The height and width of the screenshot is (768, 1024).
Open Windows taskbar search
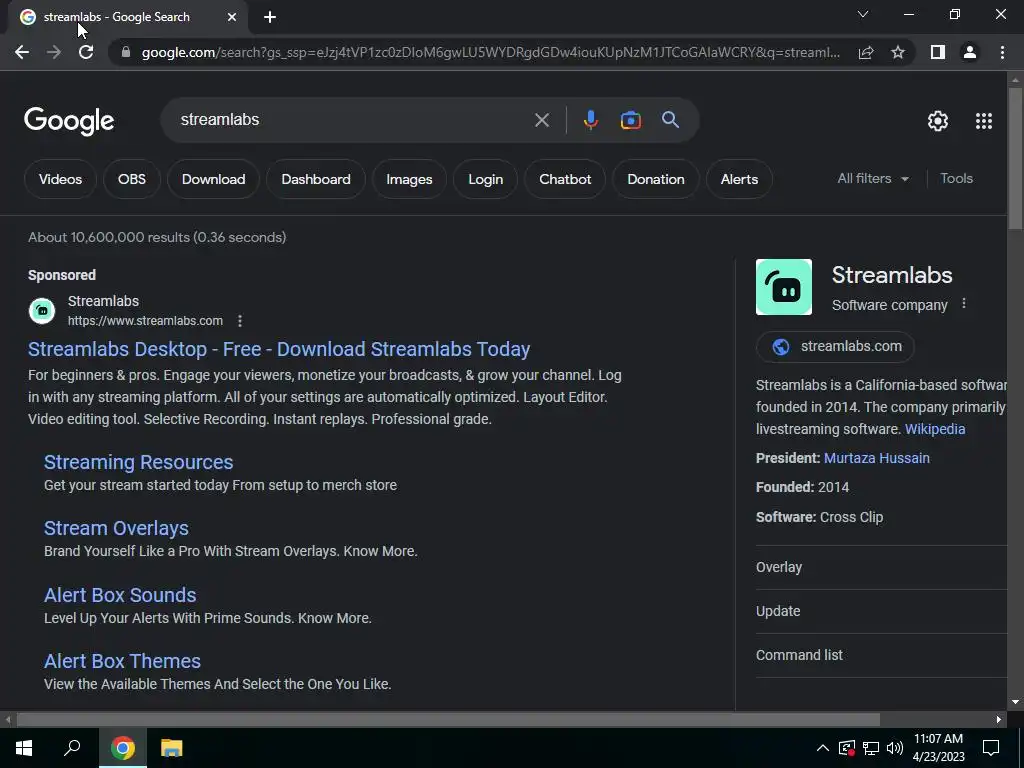tap(72, 747)
